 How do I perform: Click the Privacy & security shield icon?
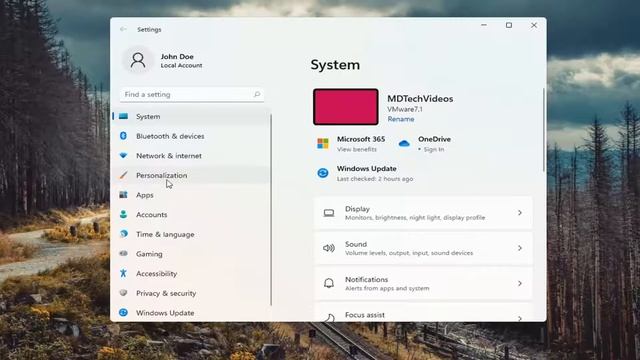(123, 293)
